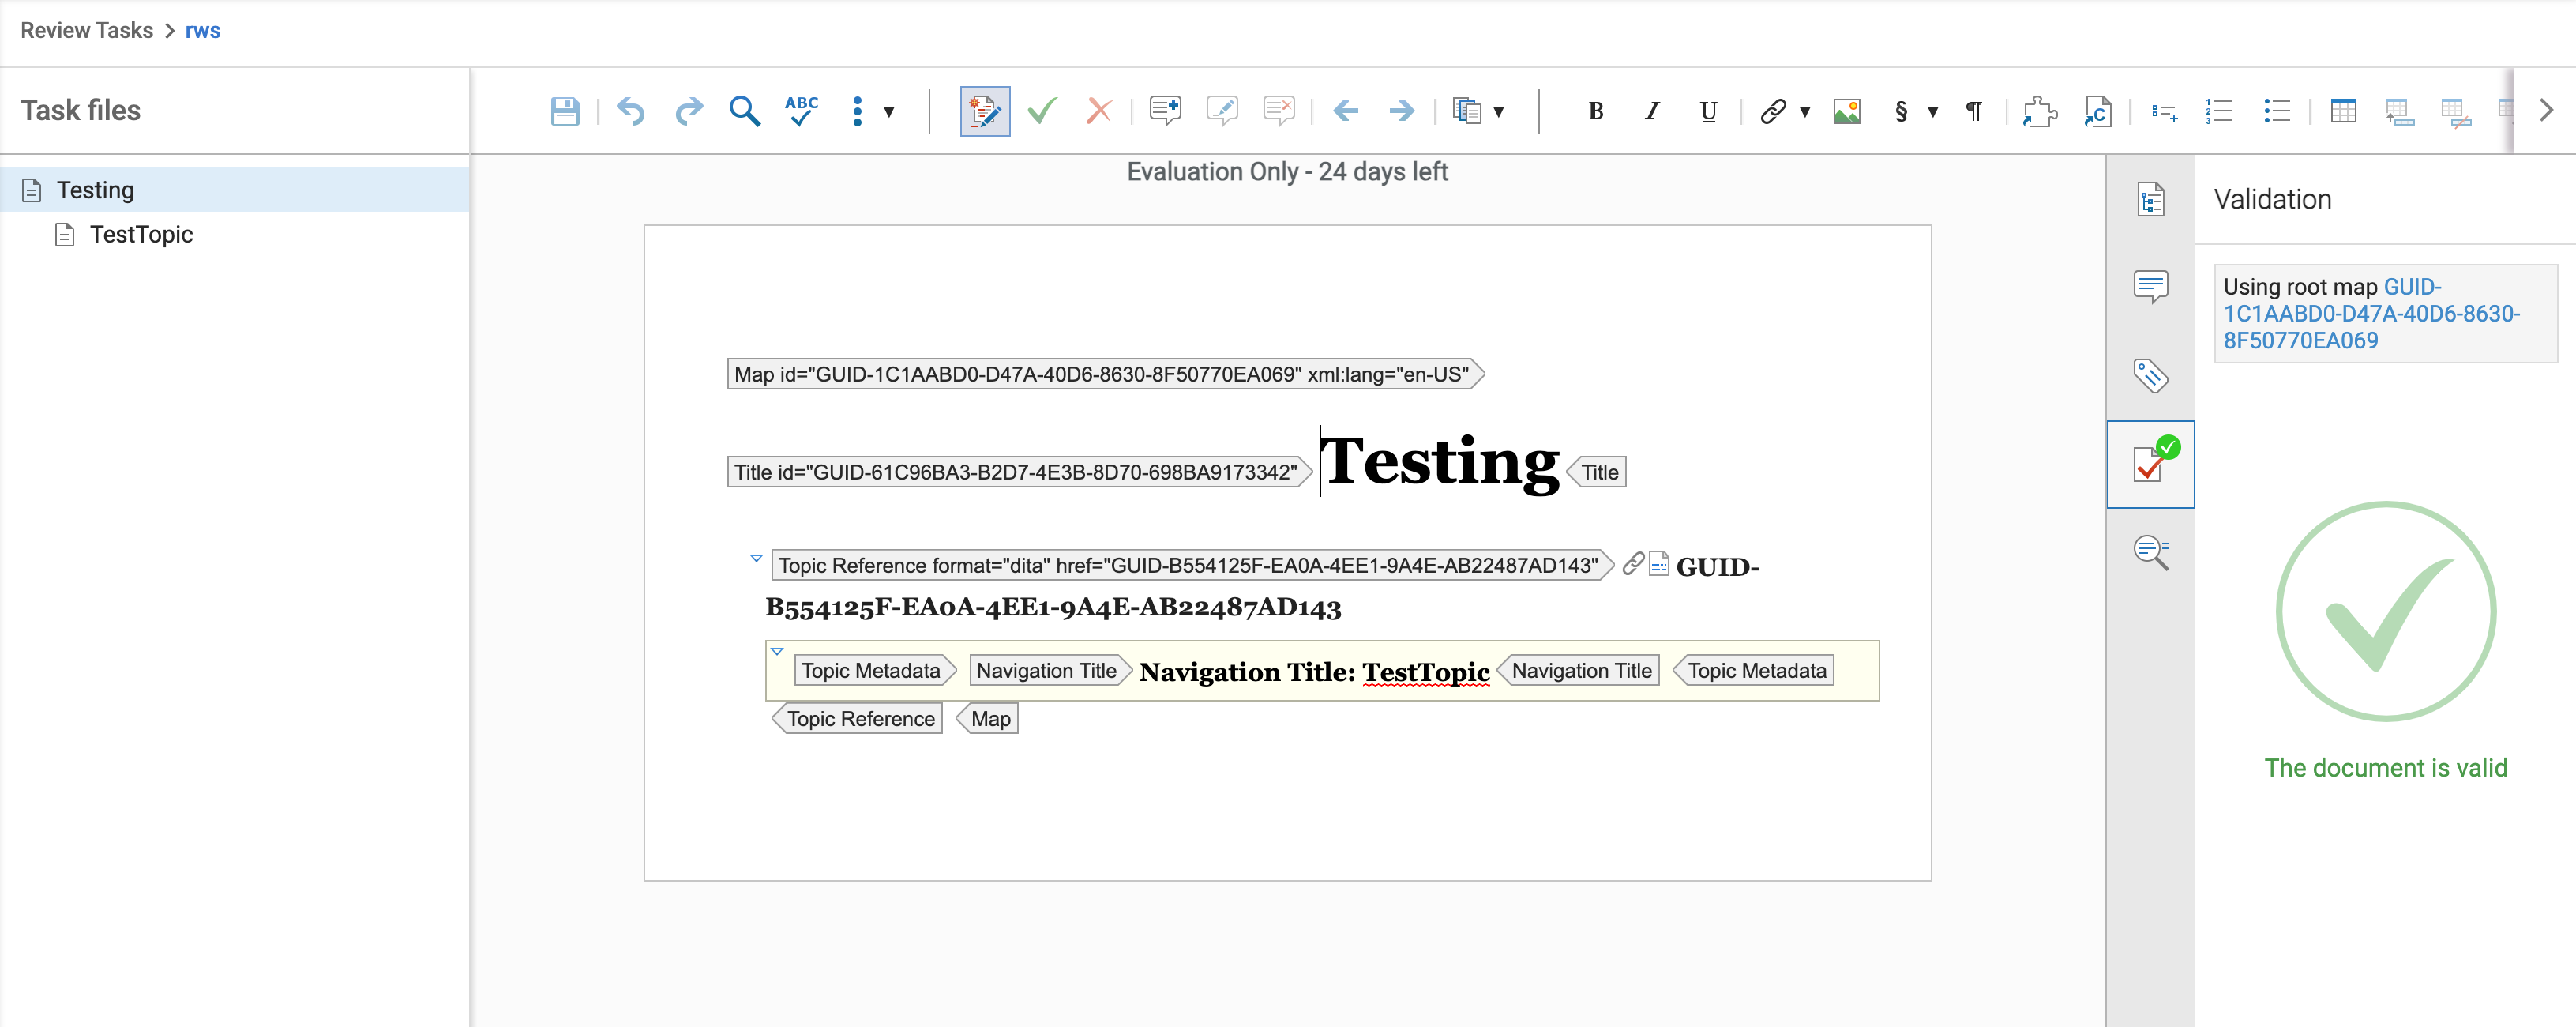
Task: Select the closing Map tag
Action: 987,718
